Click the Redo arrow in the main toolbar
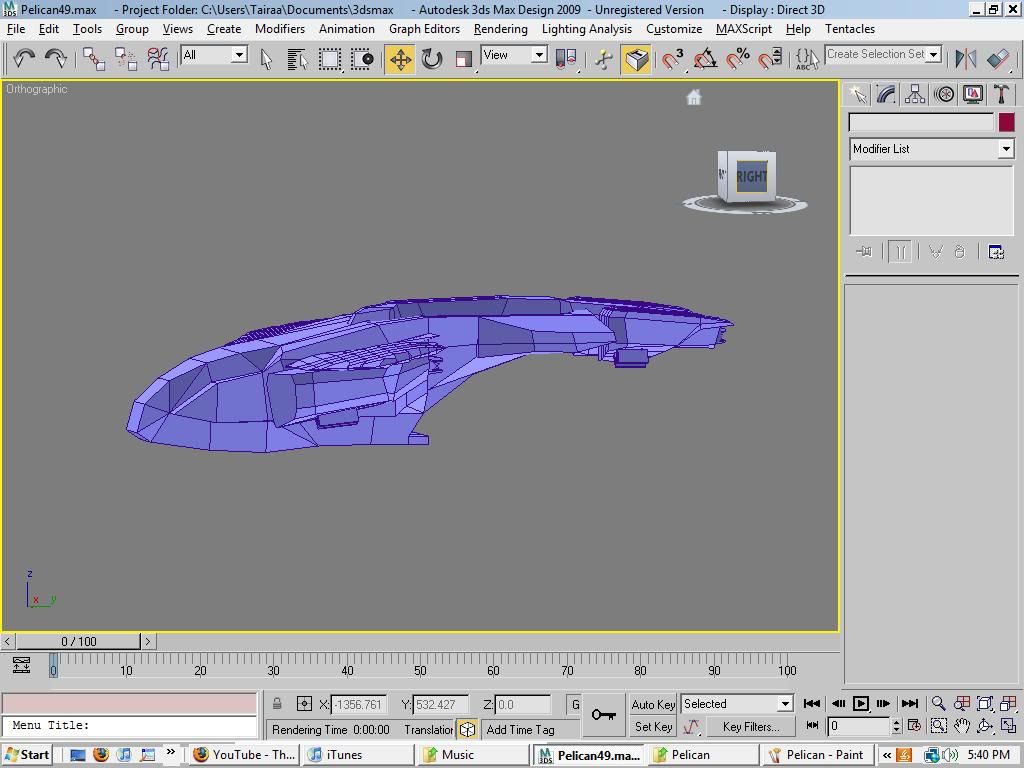The width and height of the screenshot is (1024, 768). pos(56,59)
